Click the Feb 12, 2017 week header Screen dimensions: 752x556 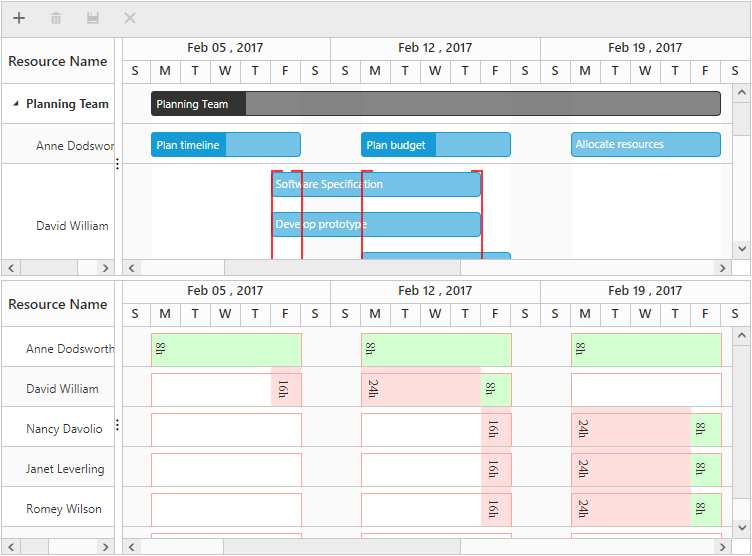click(x=435, y=48)
